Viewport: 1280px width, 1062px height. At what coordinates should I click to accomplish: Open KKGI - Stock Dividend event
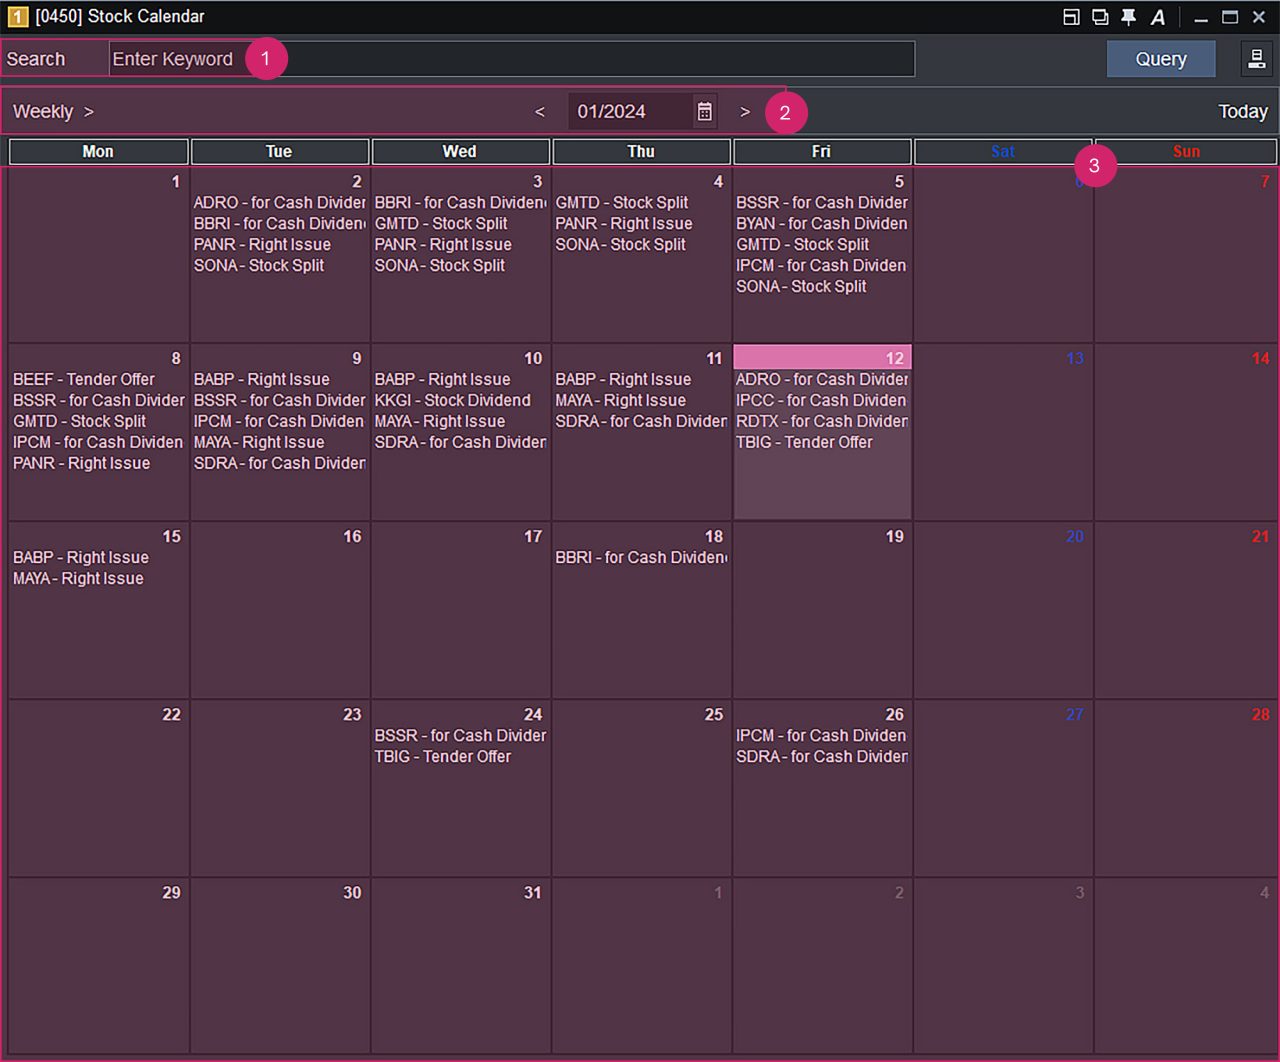[x=452, y=400]
